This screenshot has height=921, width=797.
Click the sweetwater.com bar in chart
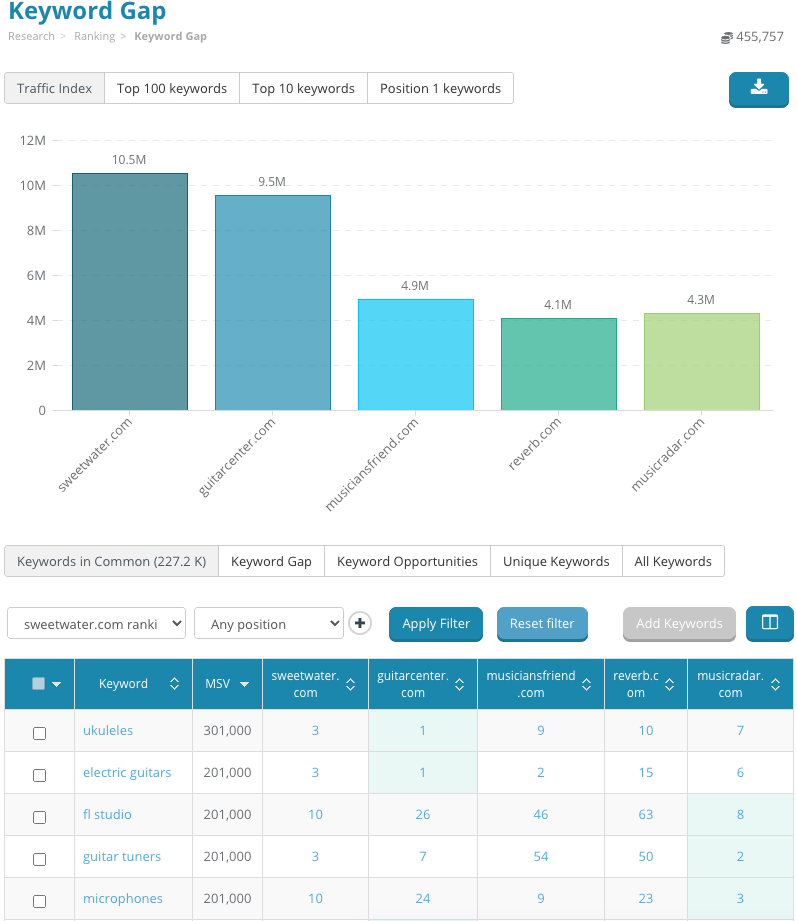(129, 291)
